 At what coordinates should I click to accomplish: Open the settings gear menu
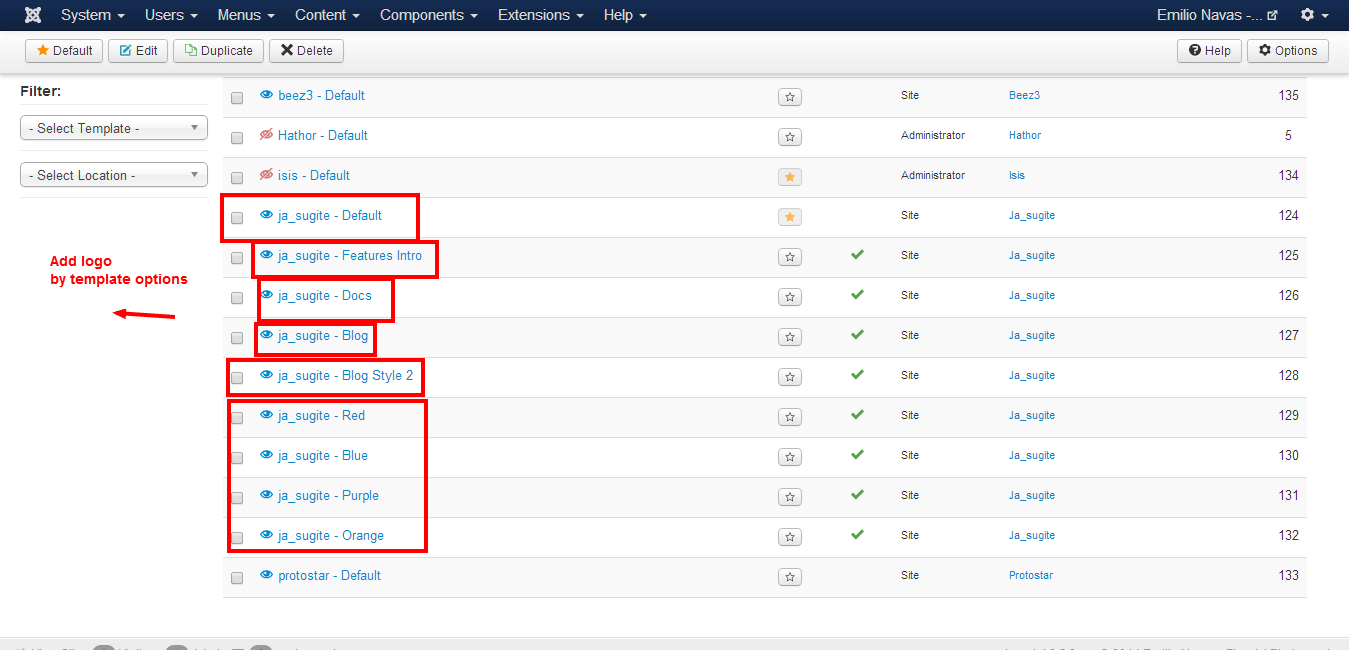pyautogui.click(x=1313, y=15)
